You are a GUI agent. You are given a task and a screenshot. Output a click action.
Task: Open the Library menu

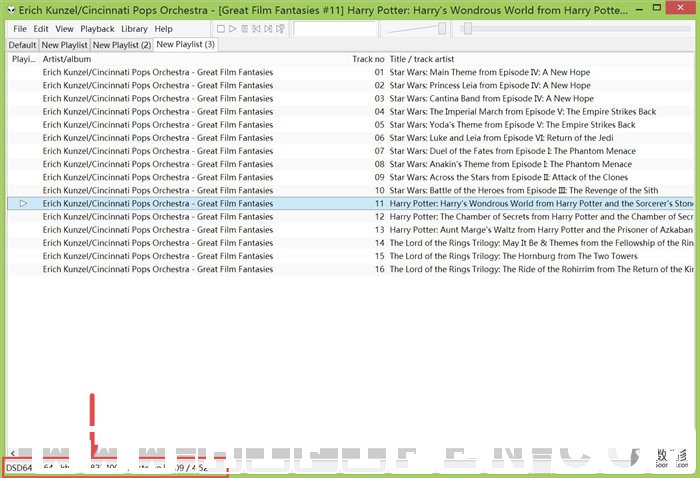[x=134, y=29]
